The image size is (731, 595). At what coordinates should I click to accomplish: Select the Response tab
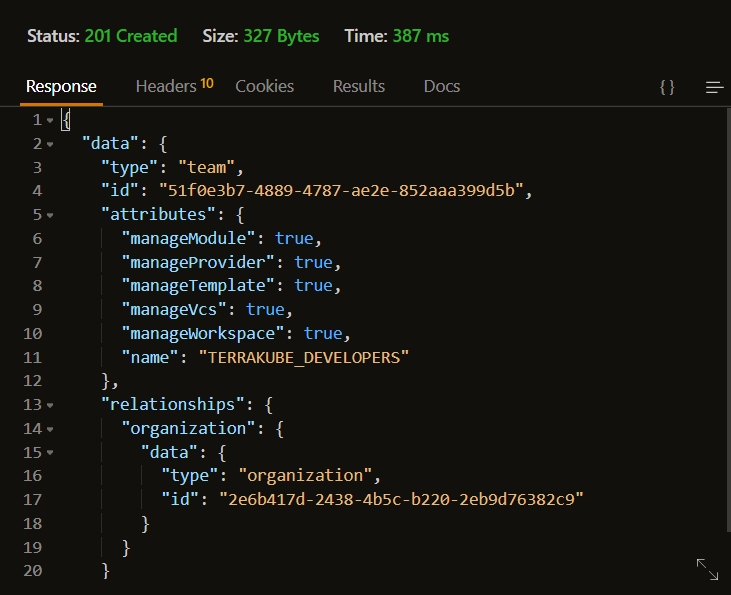(x=61, y=86)
